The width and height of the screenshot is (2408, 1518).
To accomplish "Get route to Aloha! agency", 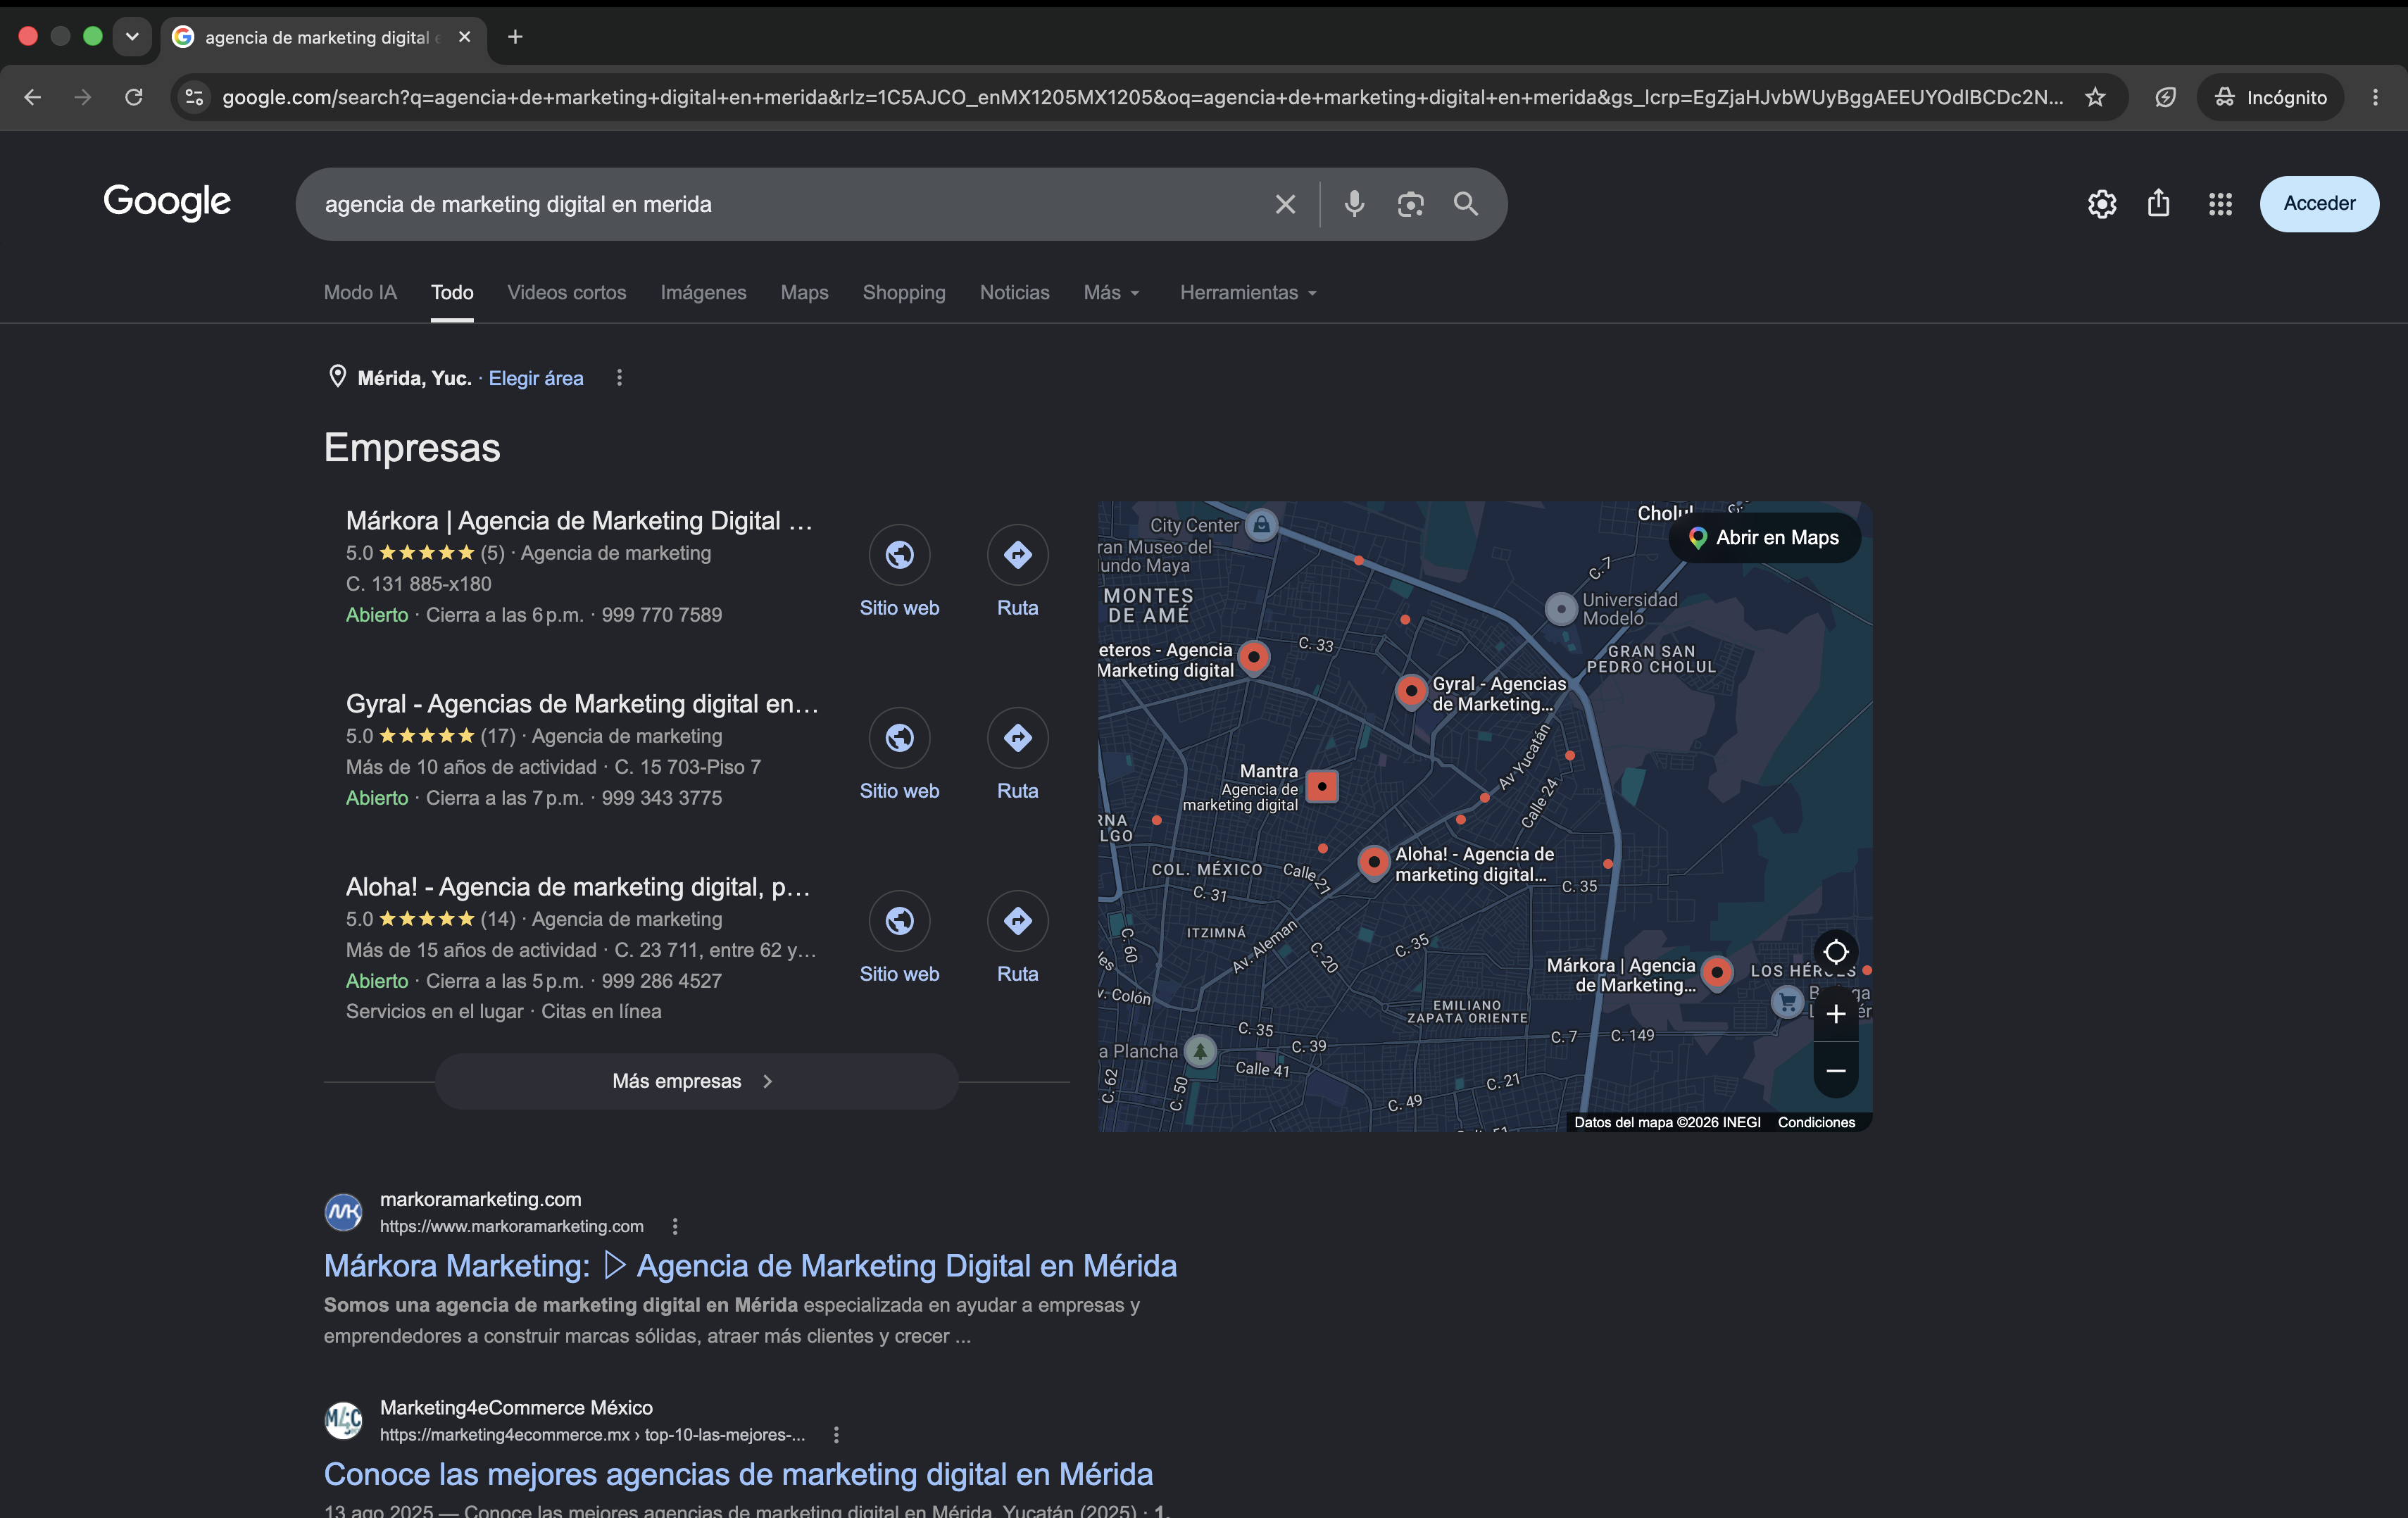I will (x=1017, y=920).
